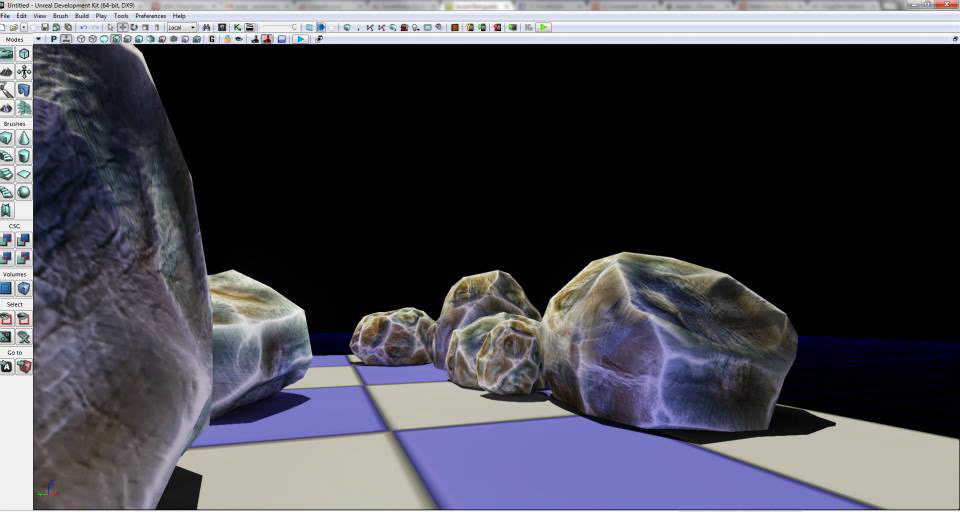960x512 pixels.
Task: Choose the Cone builder brush
Action: [x=24, y=138]
